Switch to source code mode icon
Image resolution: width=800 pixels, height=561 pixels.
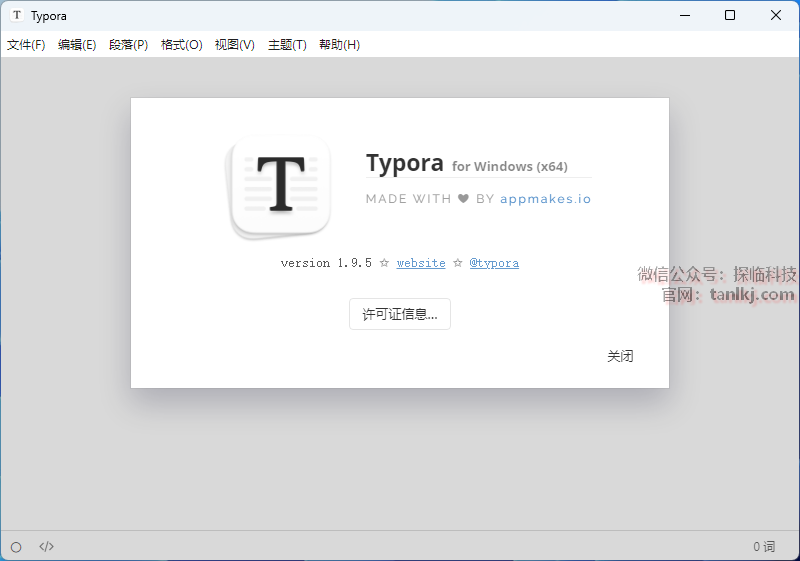(x=46, y=547)
